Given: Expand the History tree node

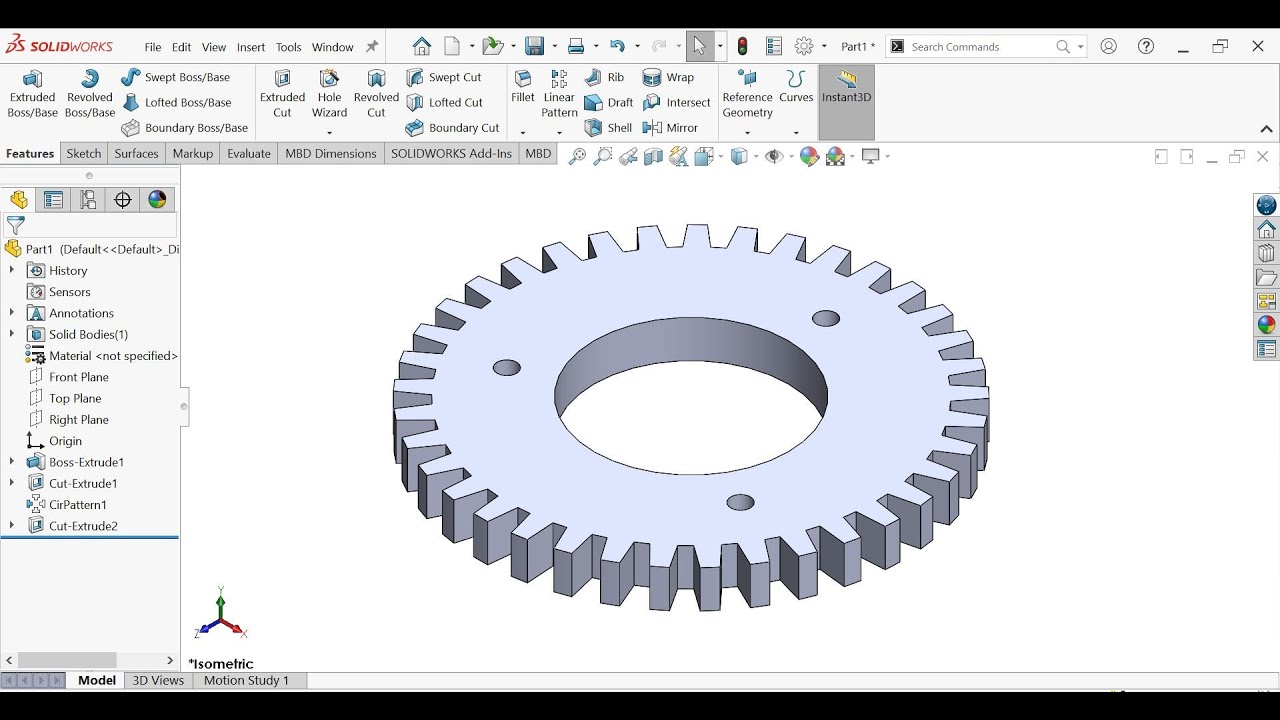Looking at the screenshot, I should tap(12, 270).
